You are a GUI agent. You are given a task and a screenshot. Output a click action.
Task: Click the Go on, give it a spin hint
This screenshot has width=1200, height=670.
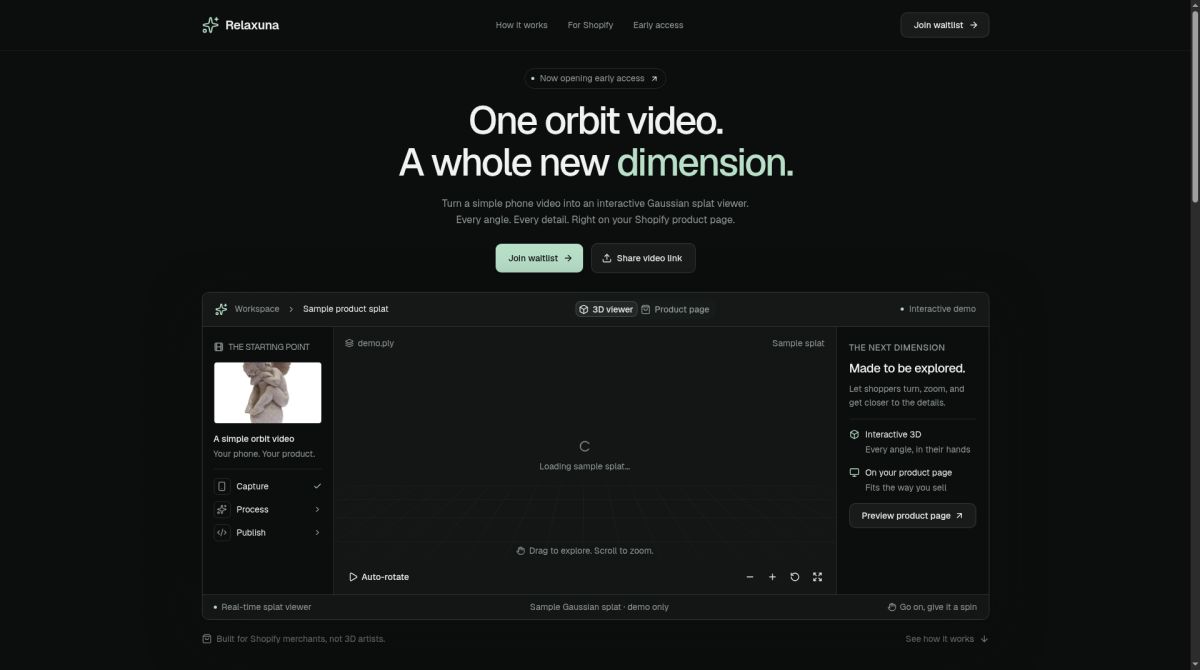pos(932,607)
